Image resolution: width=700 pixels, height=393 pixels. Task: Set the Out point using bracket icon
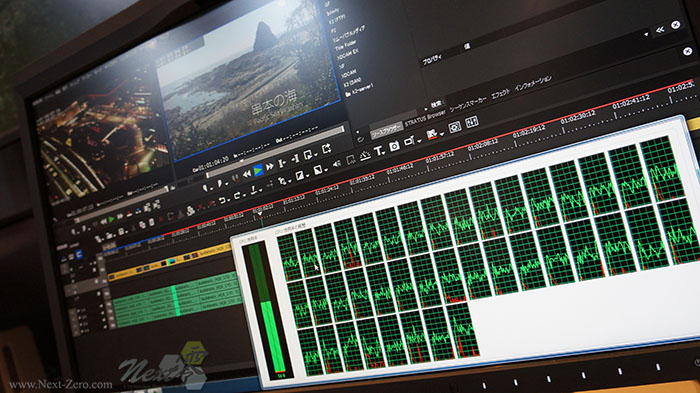(x=295, y=159)
